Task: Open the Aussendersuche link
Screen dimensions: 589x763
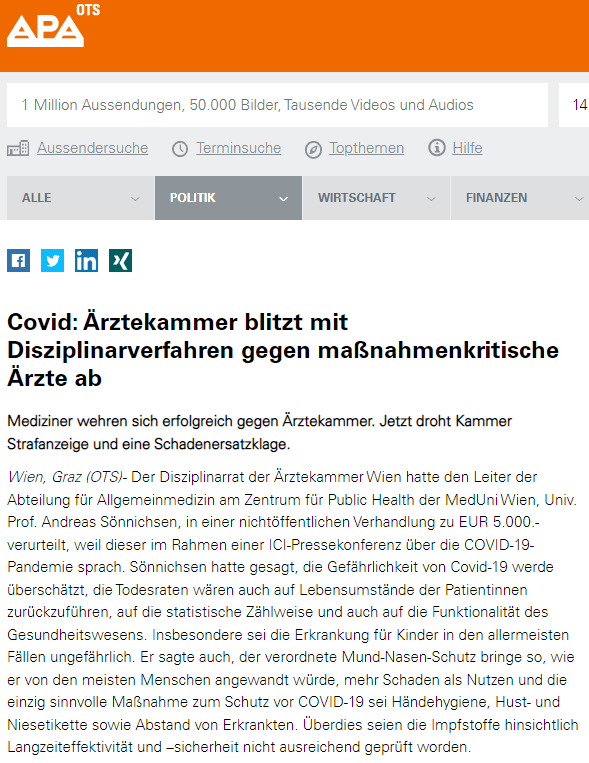Action: (92, 148)
